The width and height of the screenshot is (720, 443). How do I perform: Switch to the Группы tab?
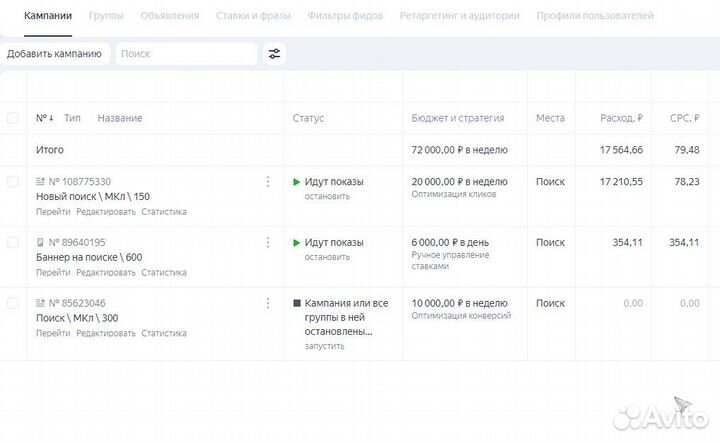pyautogui.click(x=106, y=16)
